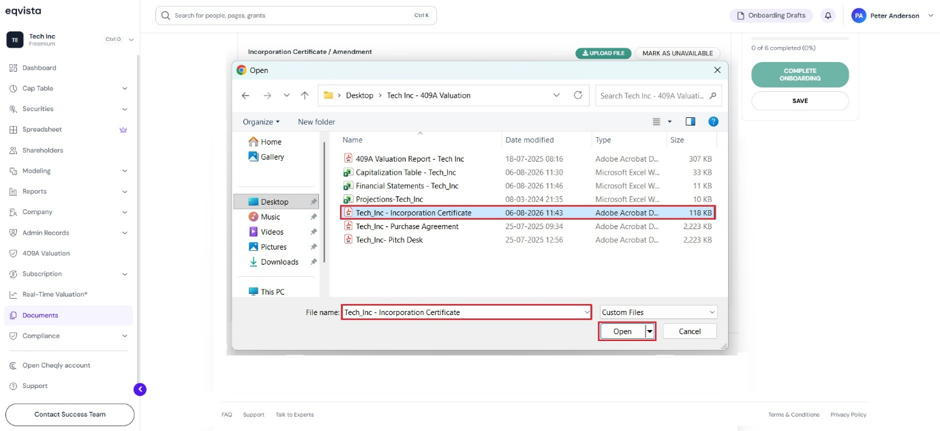Open 409A Valuation in the sidebar
940x431 pixels.
point(46,254)
